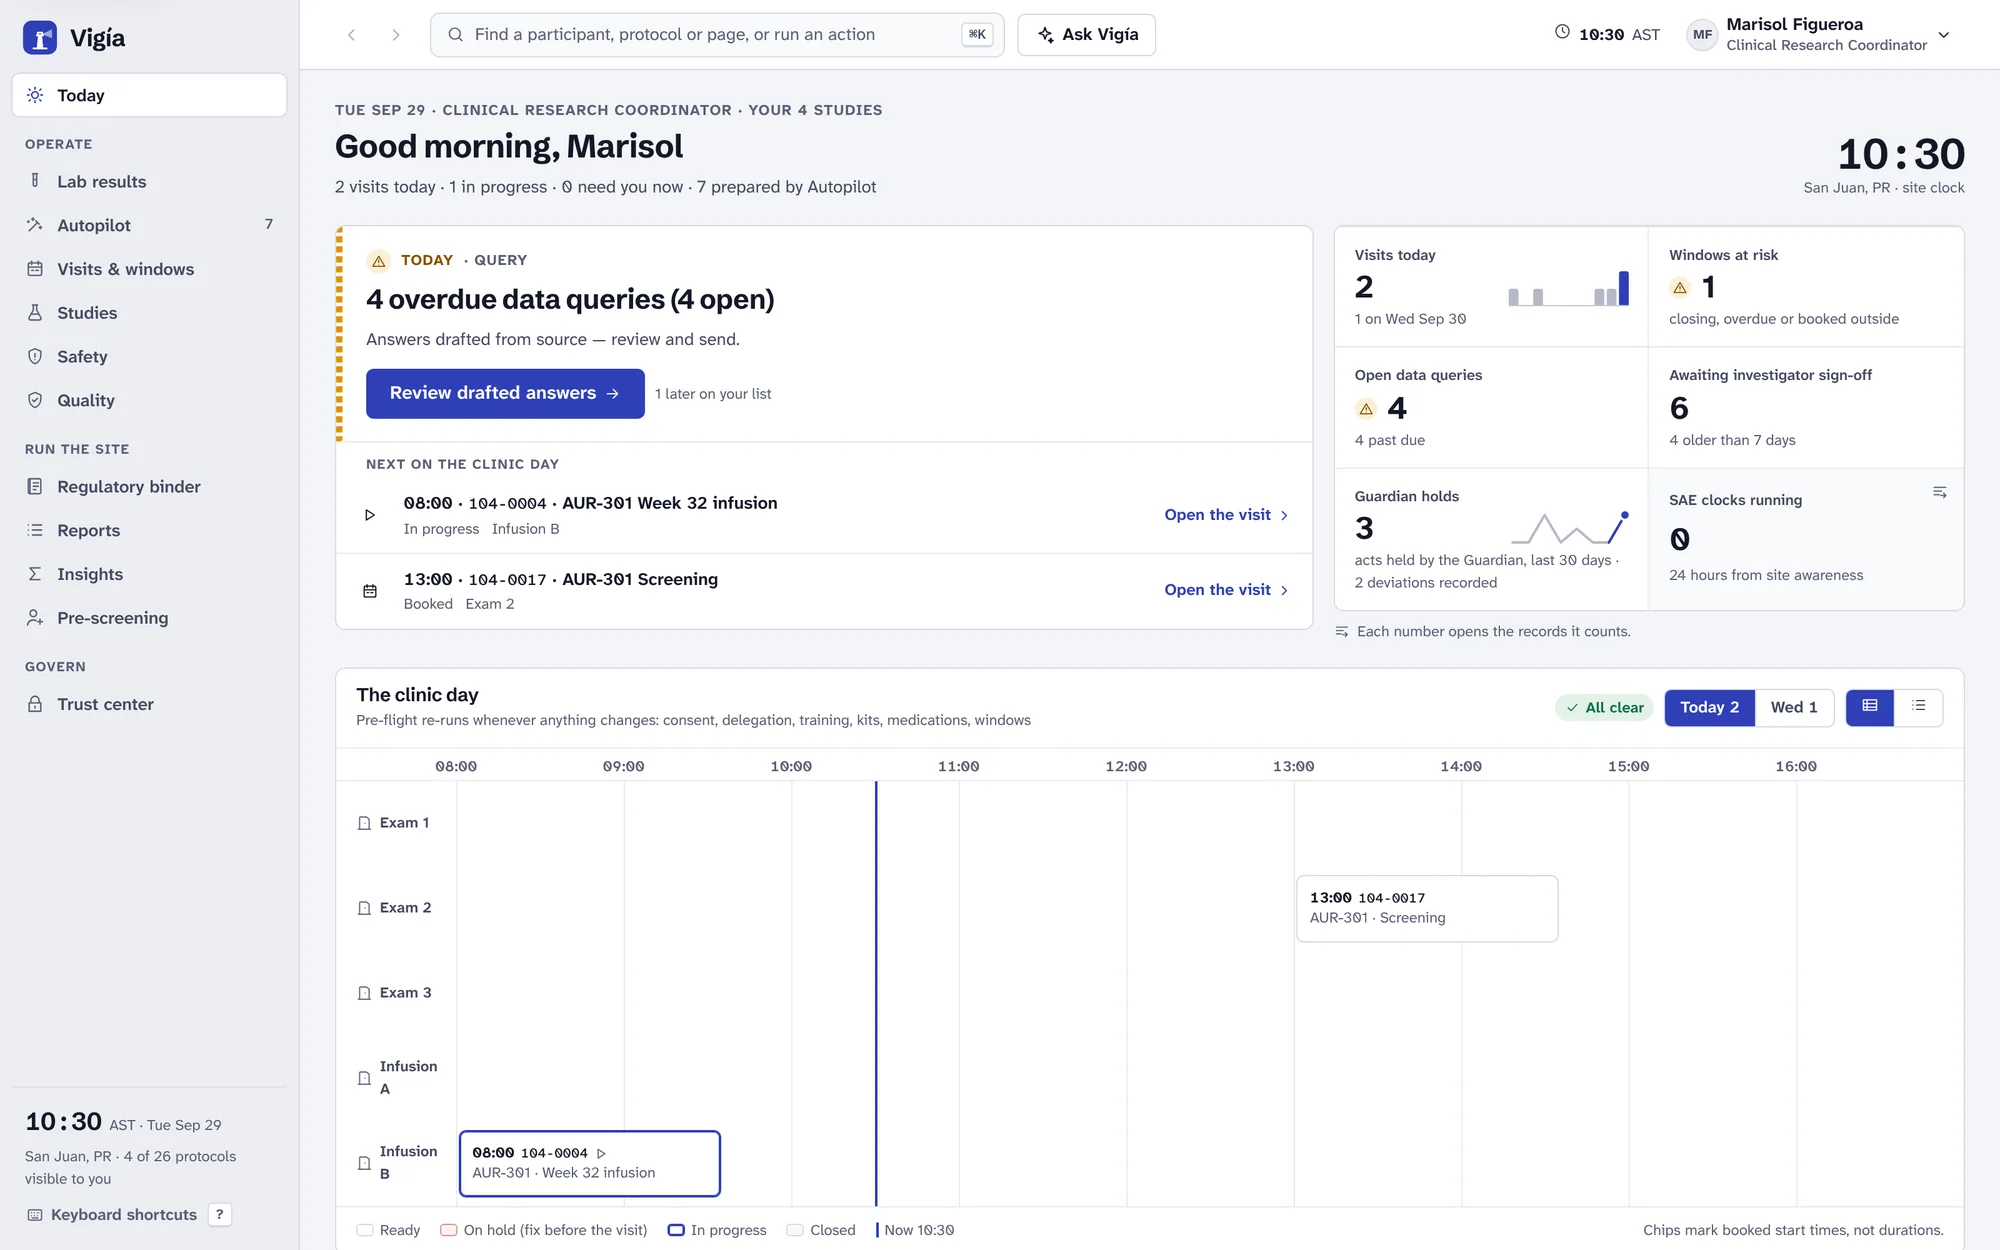Open Lab results in the sidebar
2000x1250 pixels.
tap(149, 182)
